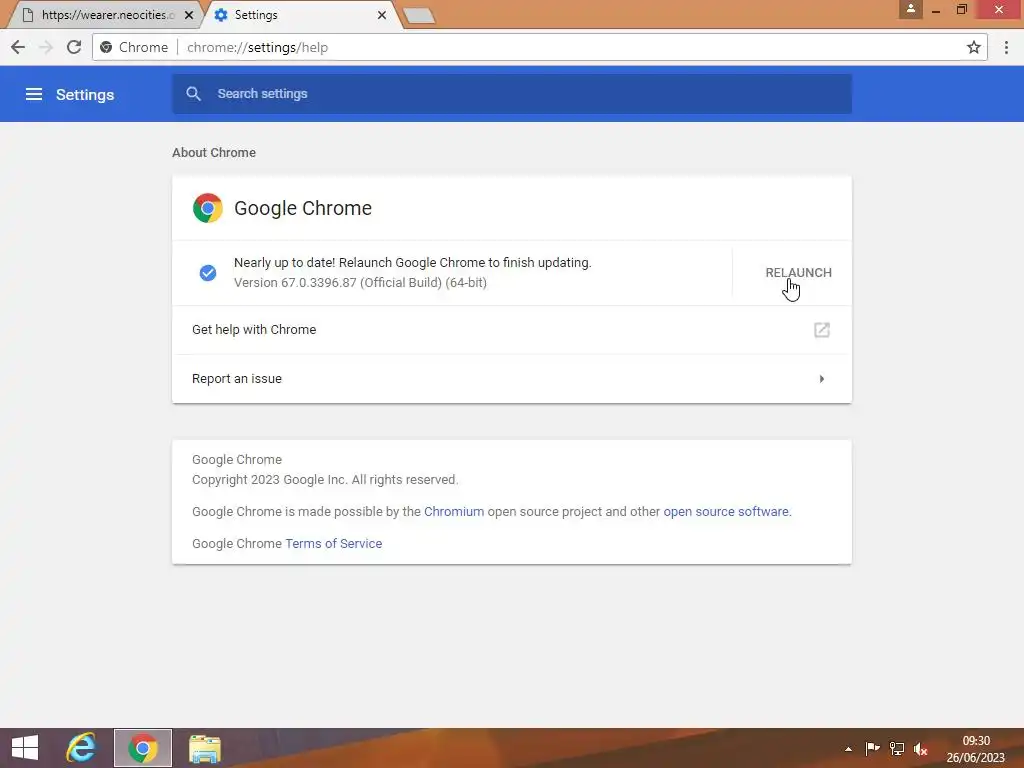
Task: Close the wearer.neocities tab
Action: pyautogui.click(x=189, y=14)
